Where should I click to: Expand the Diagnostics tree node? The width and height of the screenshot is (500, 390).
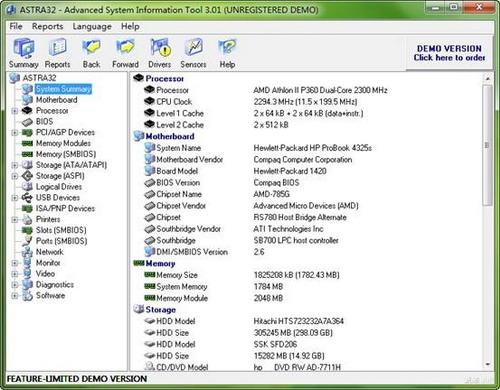[x=15, y=285]
